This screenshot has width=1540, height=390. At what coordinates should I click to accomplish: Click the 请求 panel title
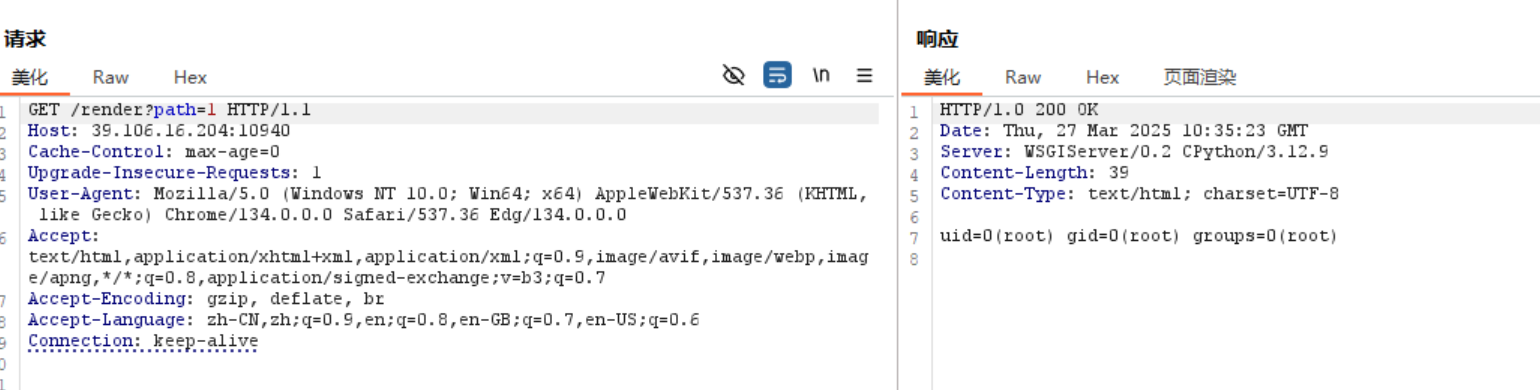25,39
